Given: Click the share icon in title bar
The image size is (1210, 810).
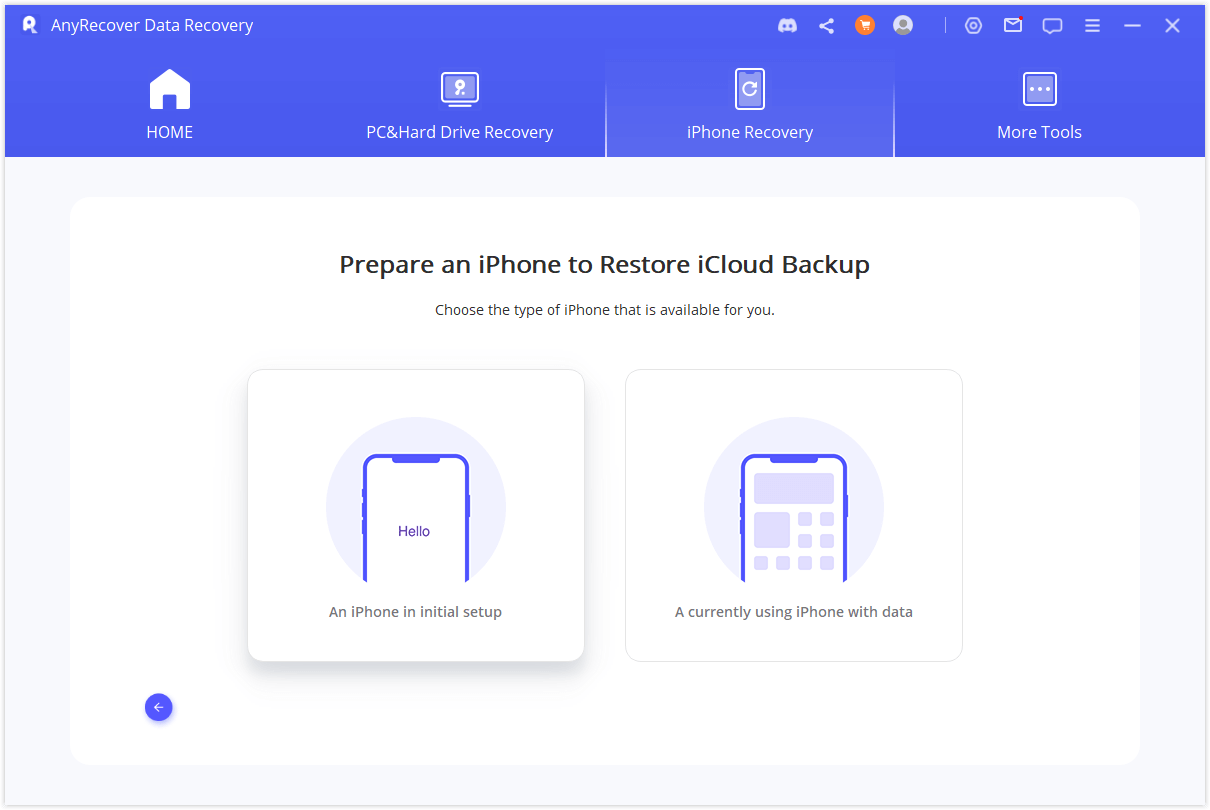Looking at the screenshot, I should point(826,26).
